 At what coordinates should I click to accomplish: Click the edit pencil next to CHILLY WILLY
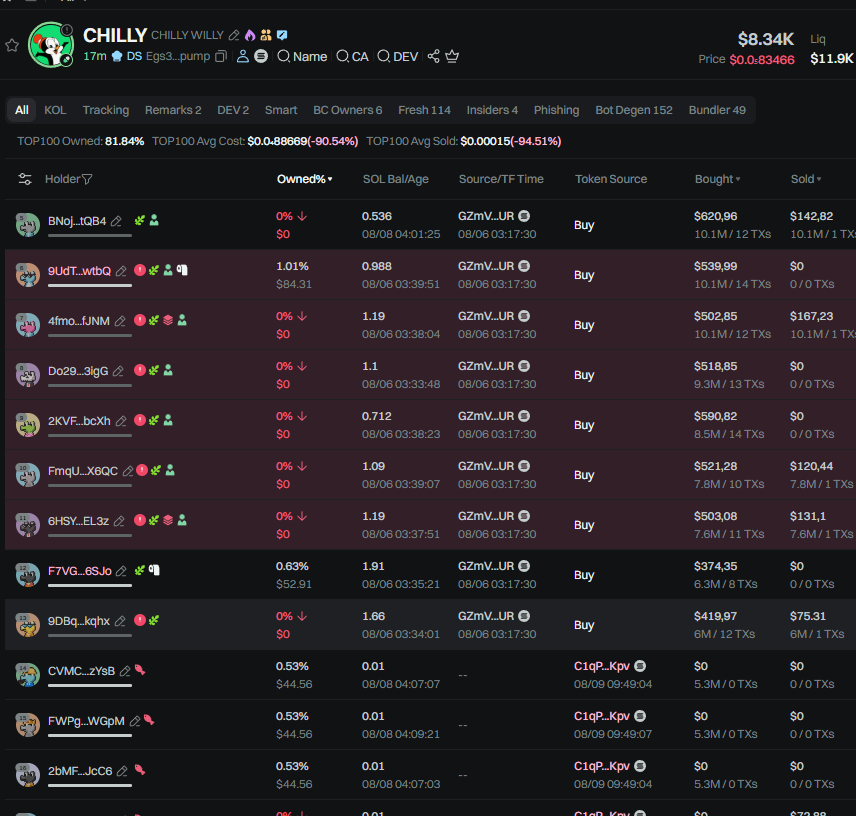(x=234, y=36)
